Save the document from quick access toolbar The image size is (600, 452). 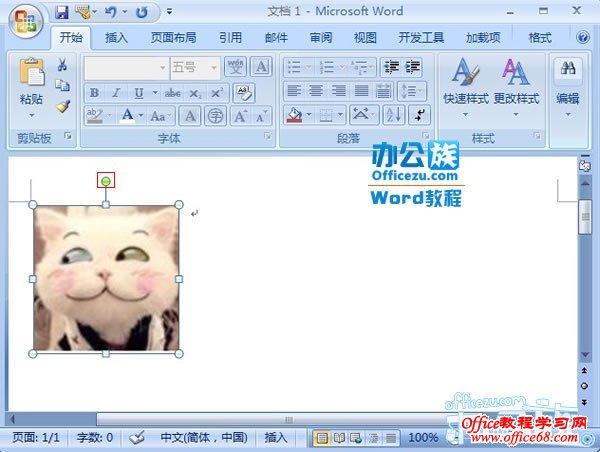62,12
